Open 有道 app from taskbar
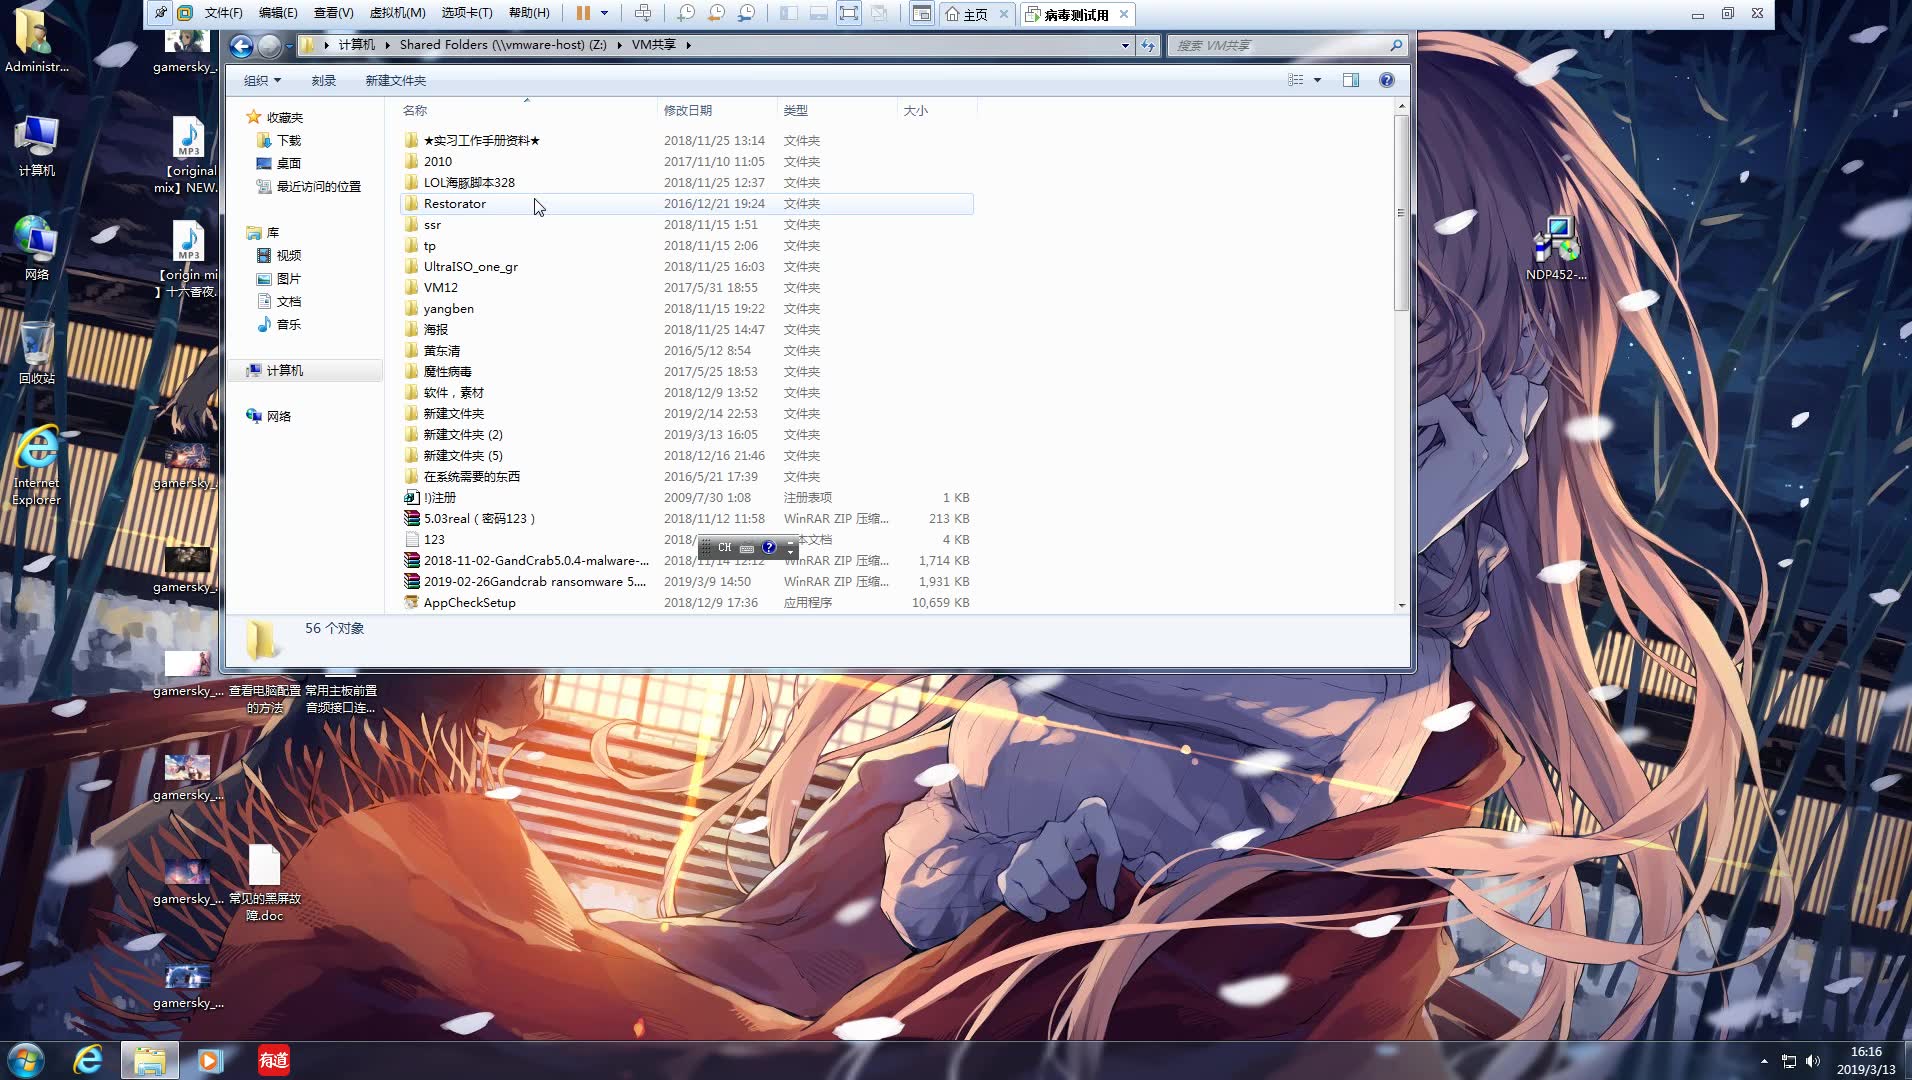Image resolution: width=1912 pixels, height=1080 pixels. click(x=273, y=1060)
